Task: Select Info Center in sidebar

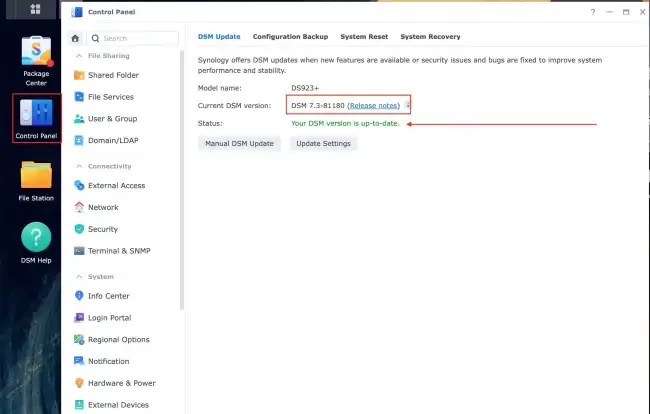Action: 109,296
